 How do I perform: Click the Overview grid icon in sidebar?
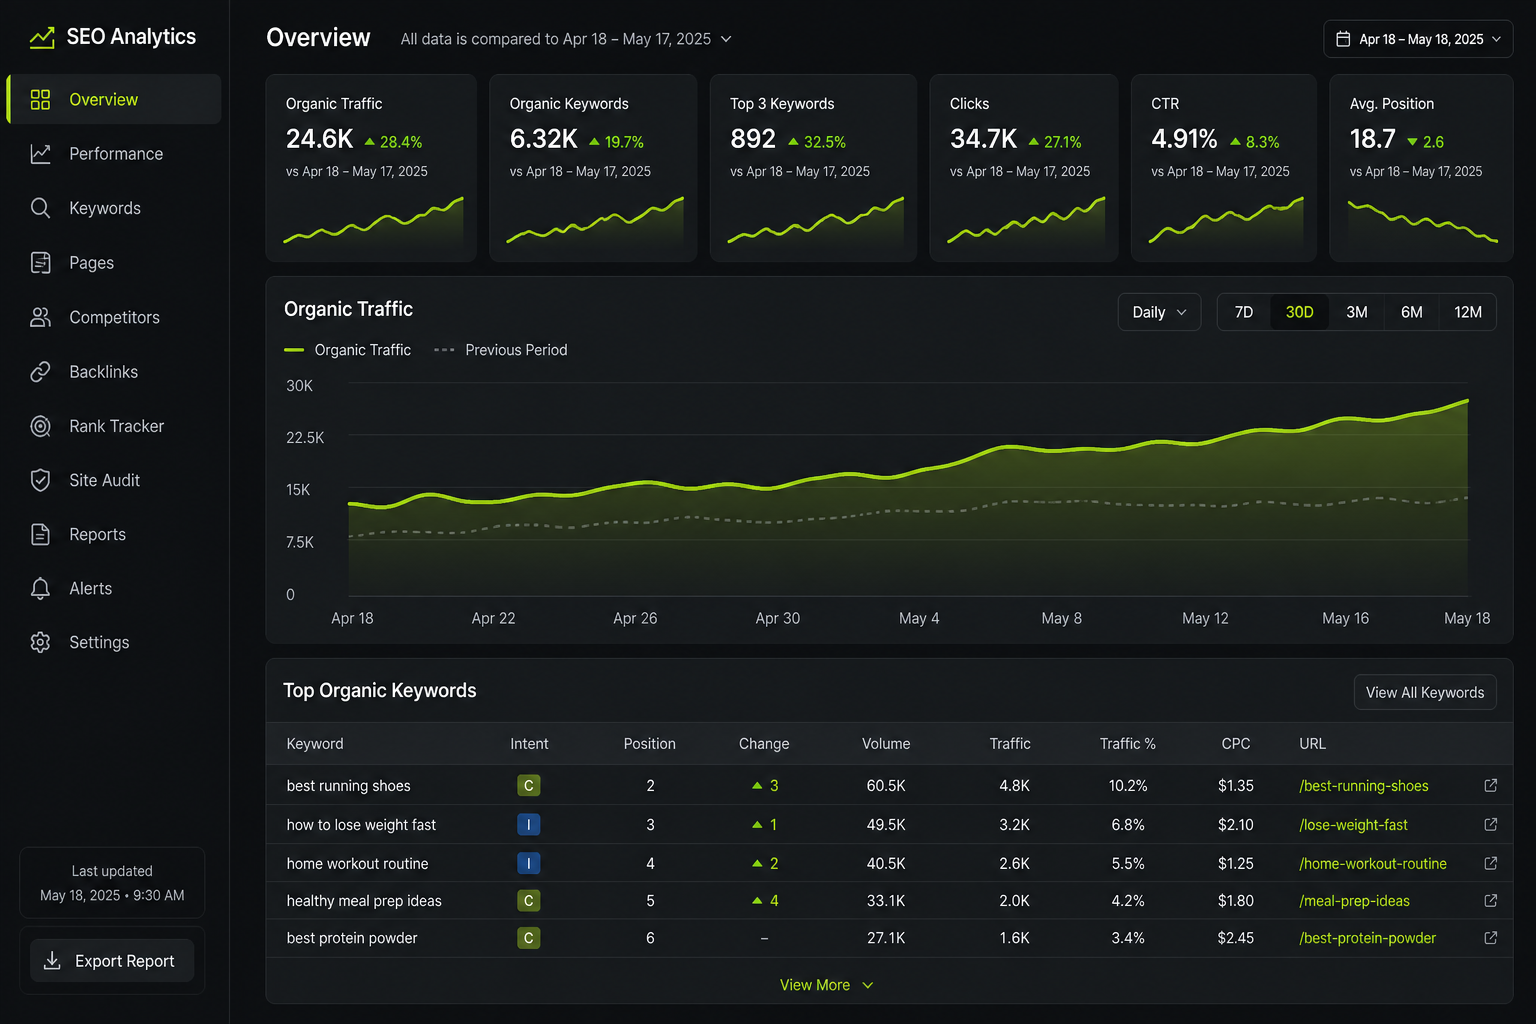coord(40,99)
